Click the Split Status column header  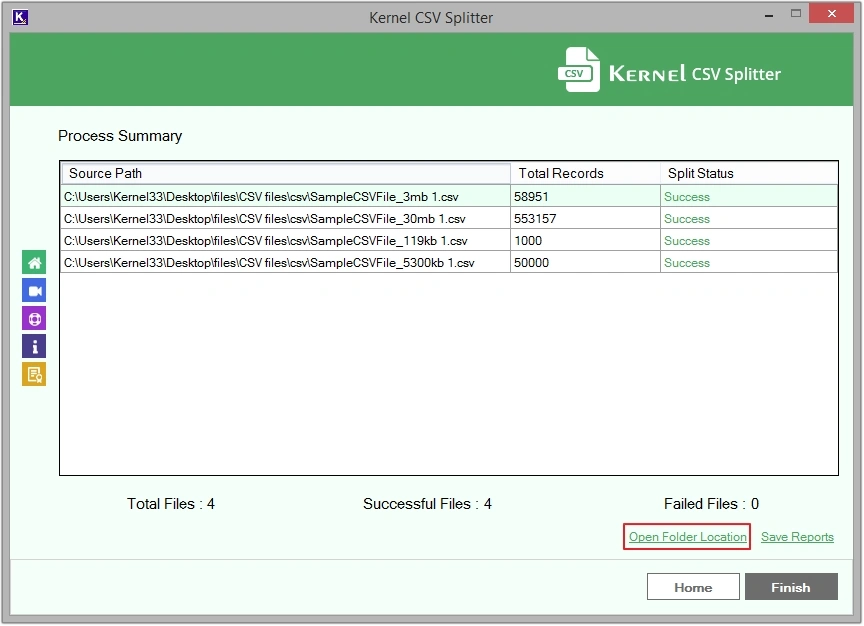point(748,174)
